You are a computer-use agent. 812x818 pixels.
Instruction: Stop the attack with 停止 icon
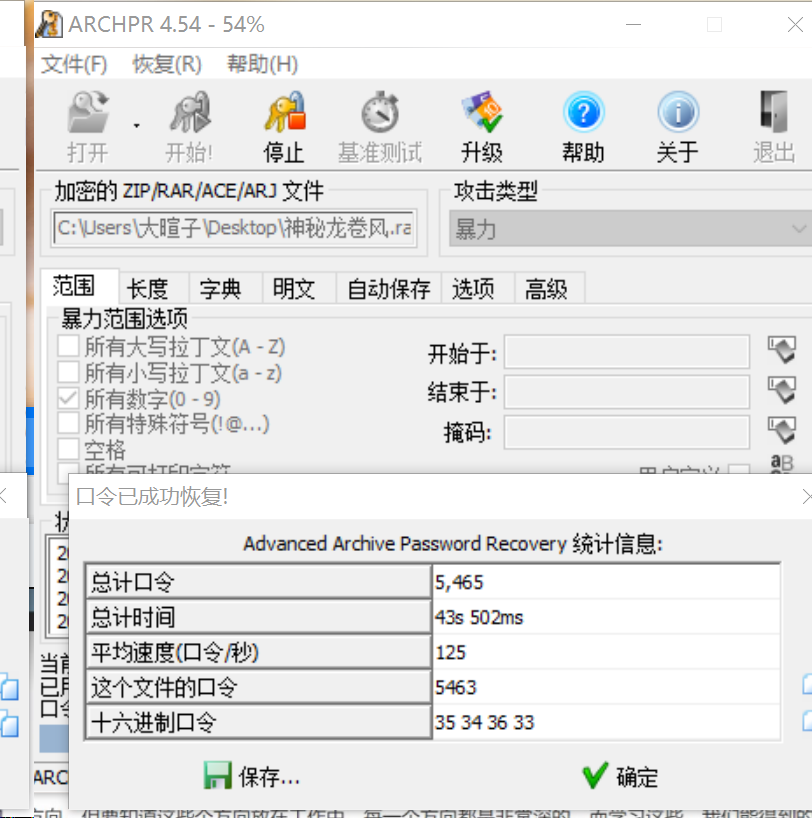(x=284, y=112)
